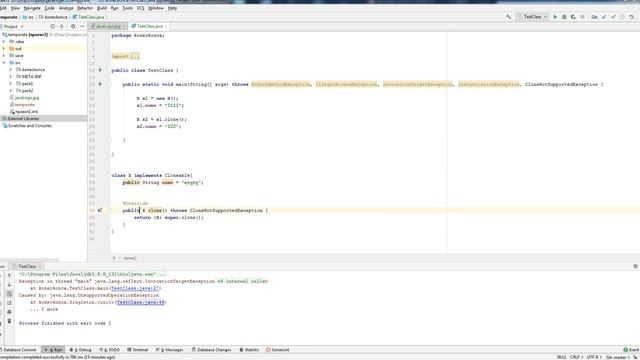Open the SonarLint tool window

[x=278, y=350]
